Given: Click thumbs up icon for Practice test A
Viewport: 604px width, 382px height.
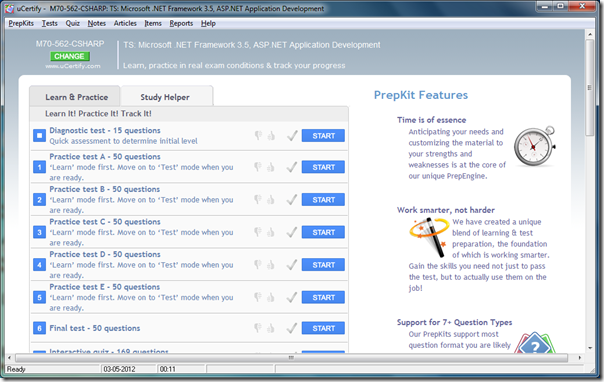Looking at the screenshot, I should click(271, 167).
